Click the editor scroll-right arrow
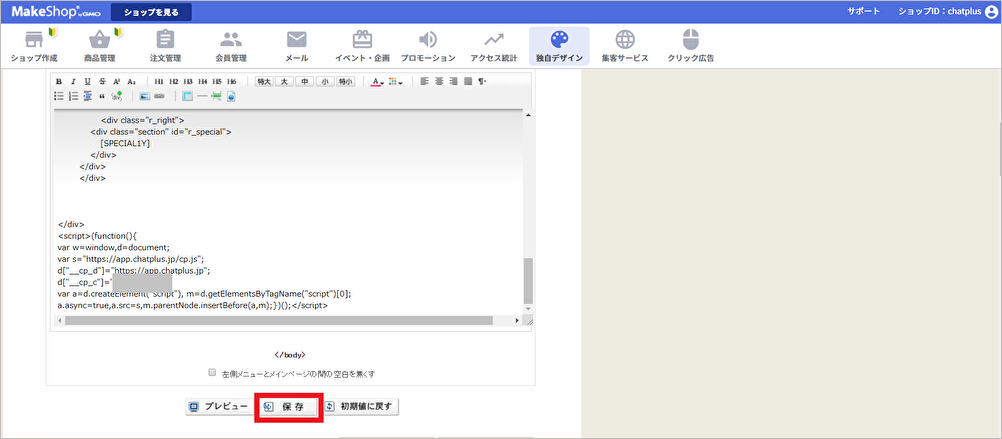This screenshot has height=439, width=1002. [x=517, y=320]
